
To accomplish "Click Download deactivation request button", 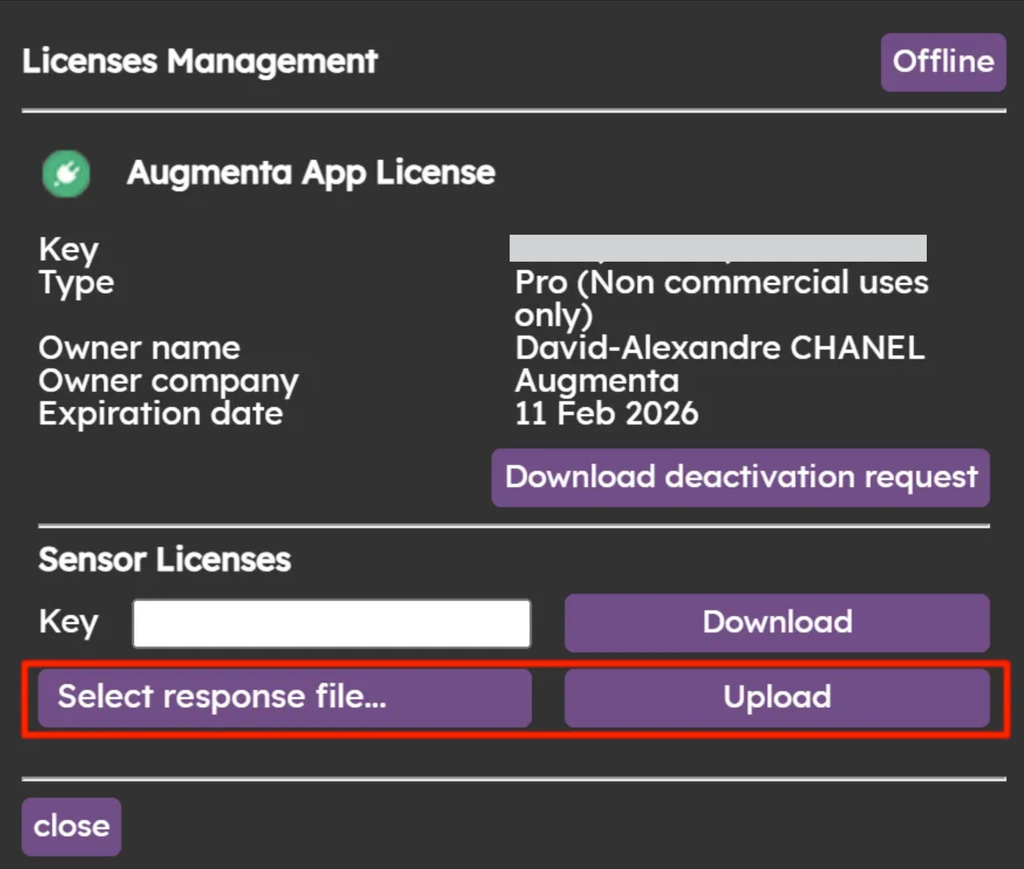I will [740, 477].
